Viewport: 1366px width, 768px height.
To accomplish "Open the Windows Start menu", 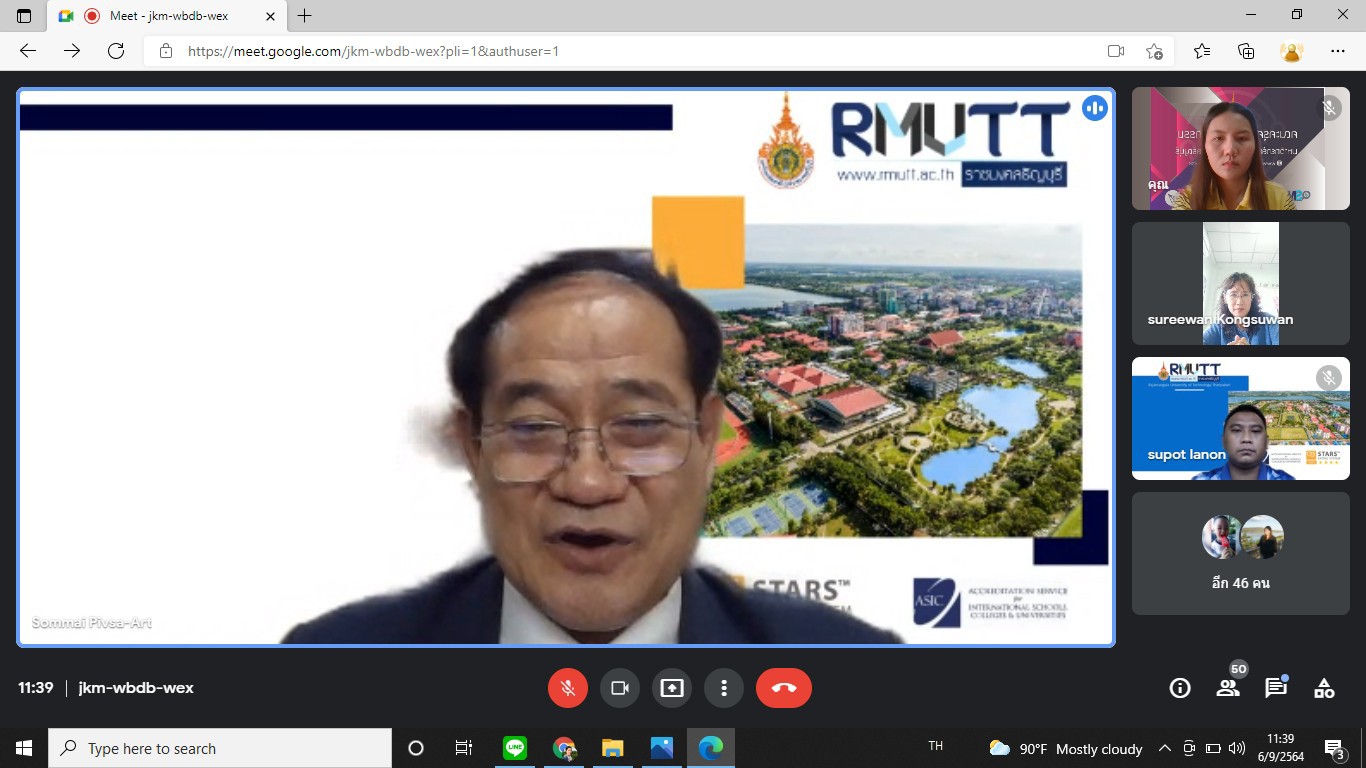I will click(24, 748).
